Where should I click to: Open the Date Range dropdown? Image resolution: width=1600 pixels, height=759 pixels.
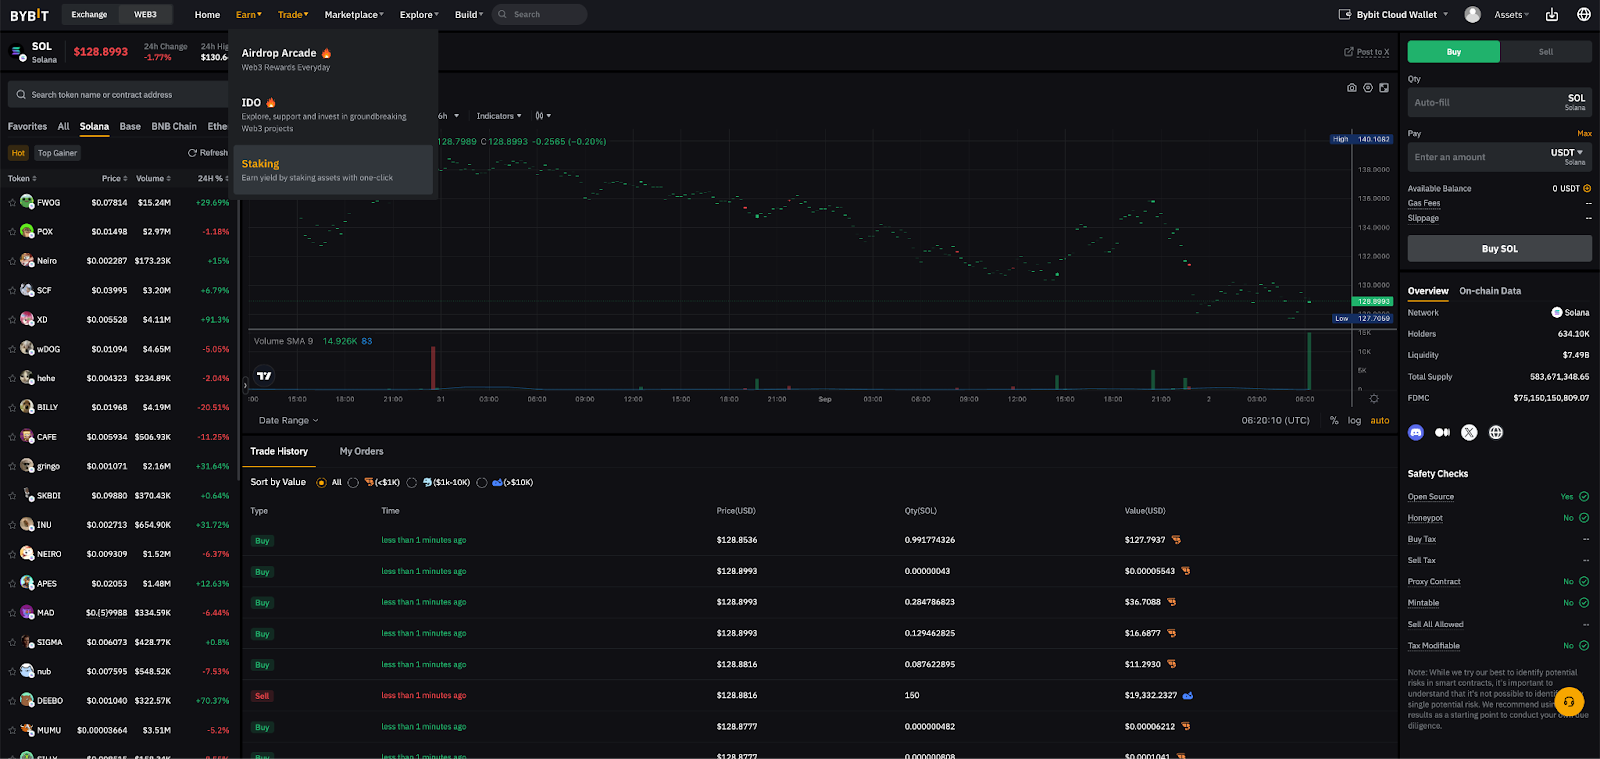click(288, 421)
